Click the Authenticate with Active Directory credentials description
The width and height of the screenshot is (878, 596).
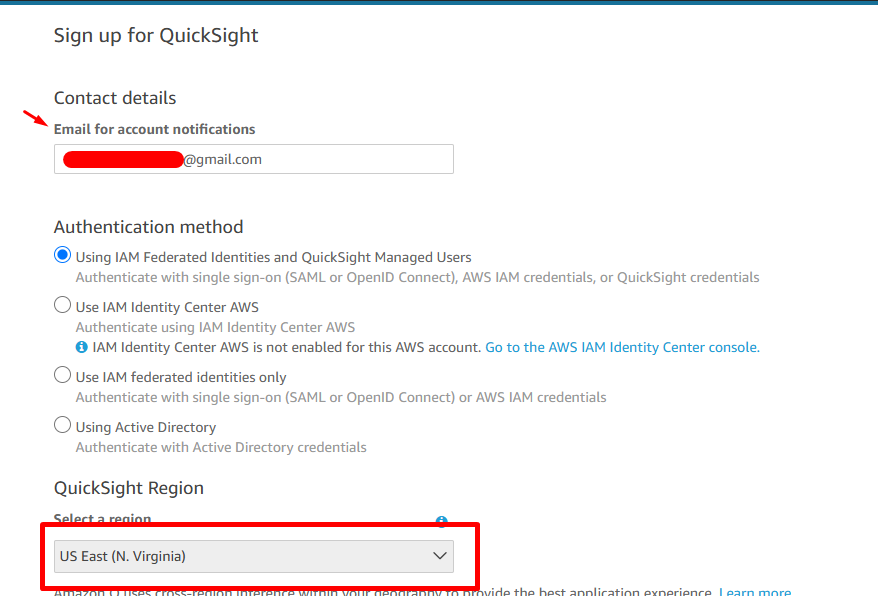[221, 447]
